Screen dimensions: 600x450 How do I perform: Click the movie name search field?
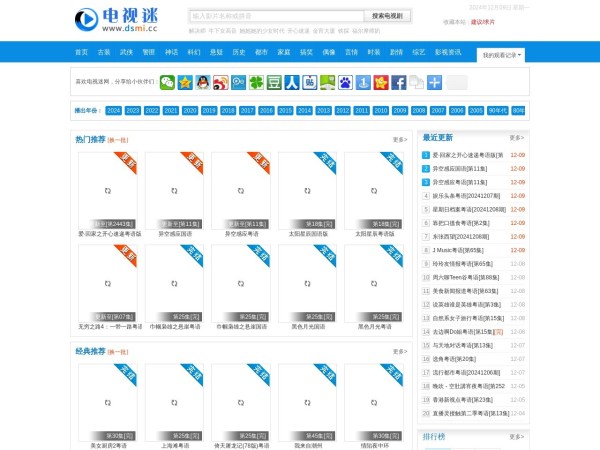click(x=276, y=17)
